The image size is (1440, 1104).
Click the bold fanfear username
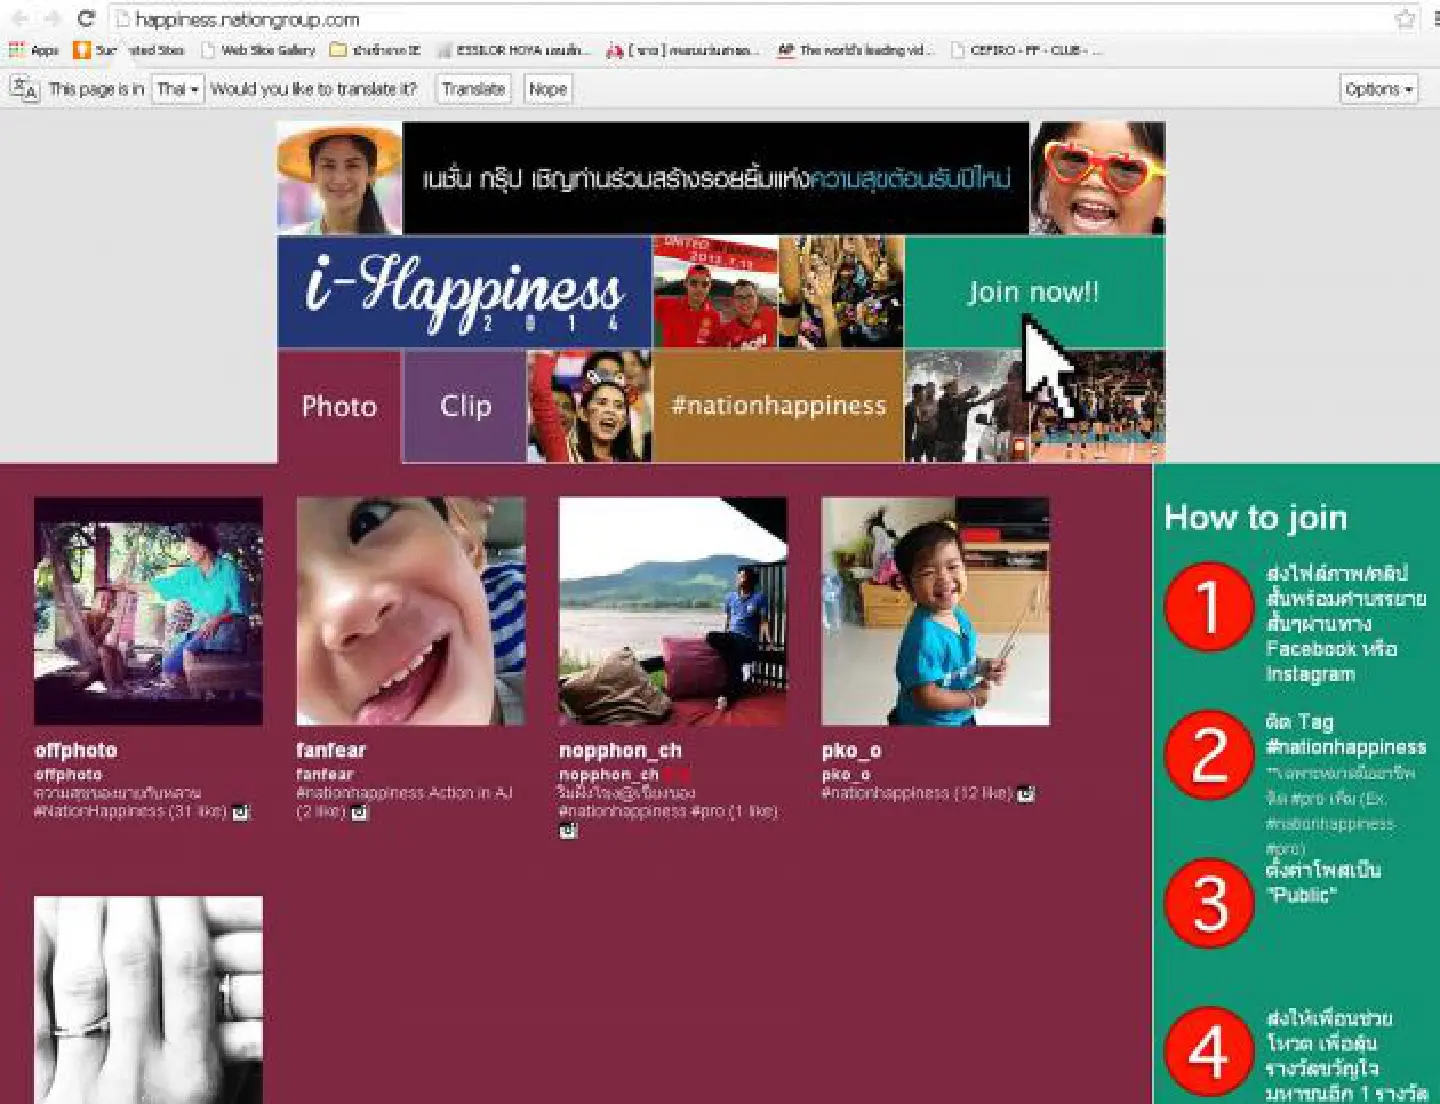(331, 750)
